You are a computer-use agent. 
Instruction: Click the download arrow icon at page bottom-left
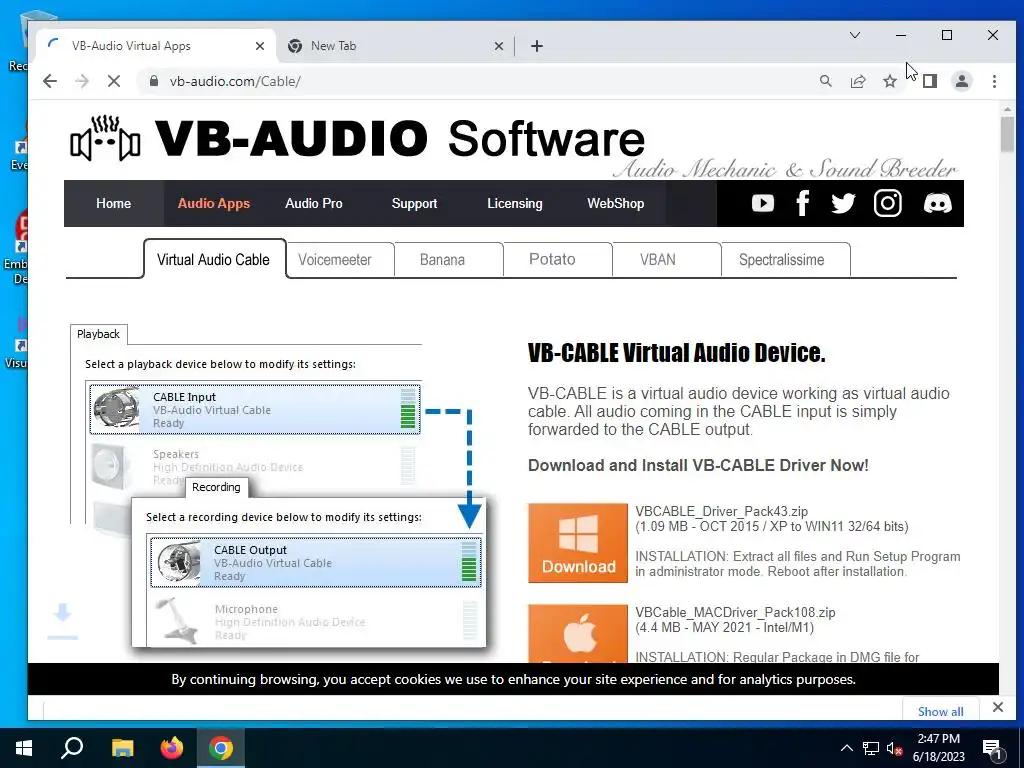(62, 620)
